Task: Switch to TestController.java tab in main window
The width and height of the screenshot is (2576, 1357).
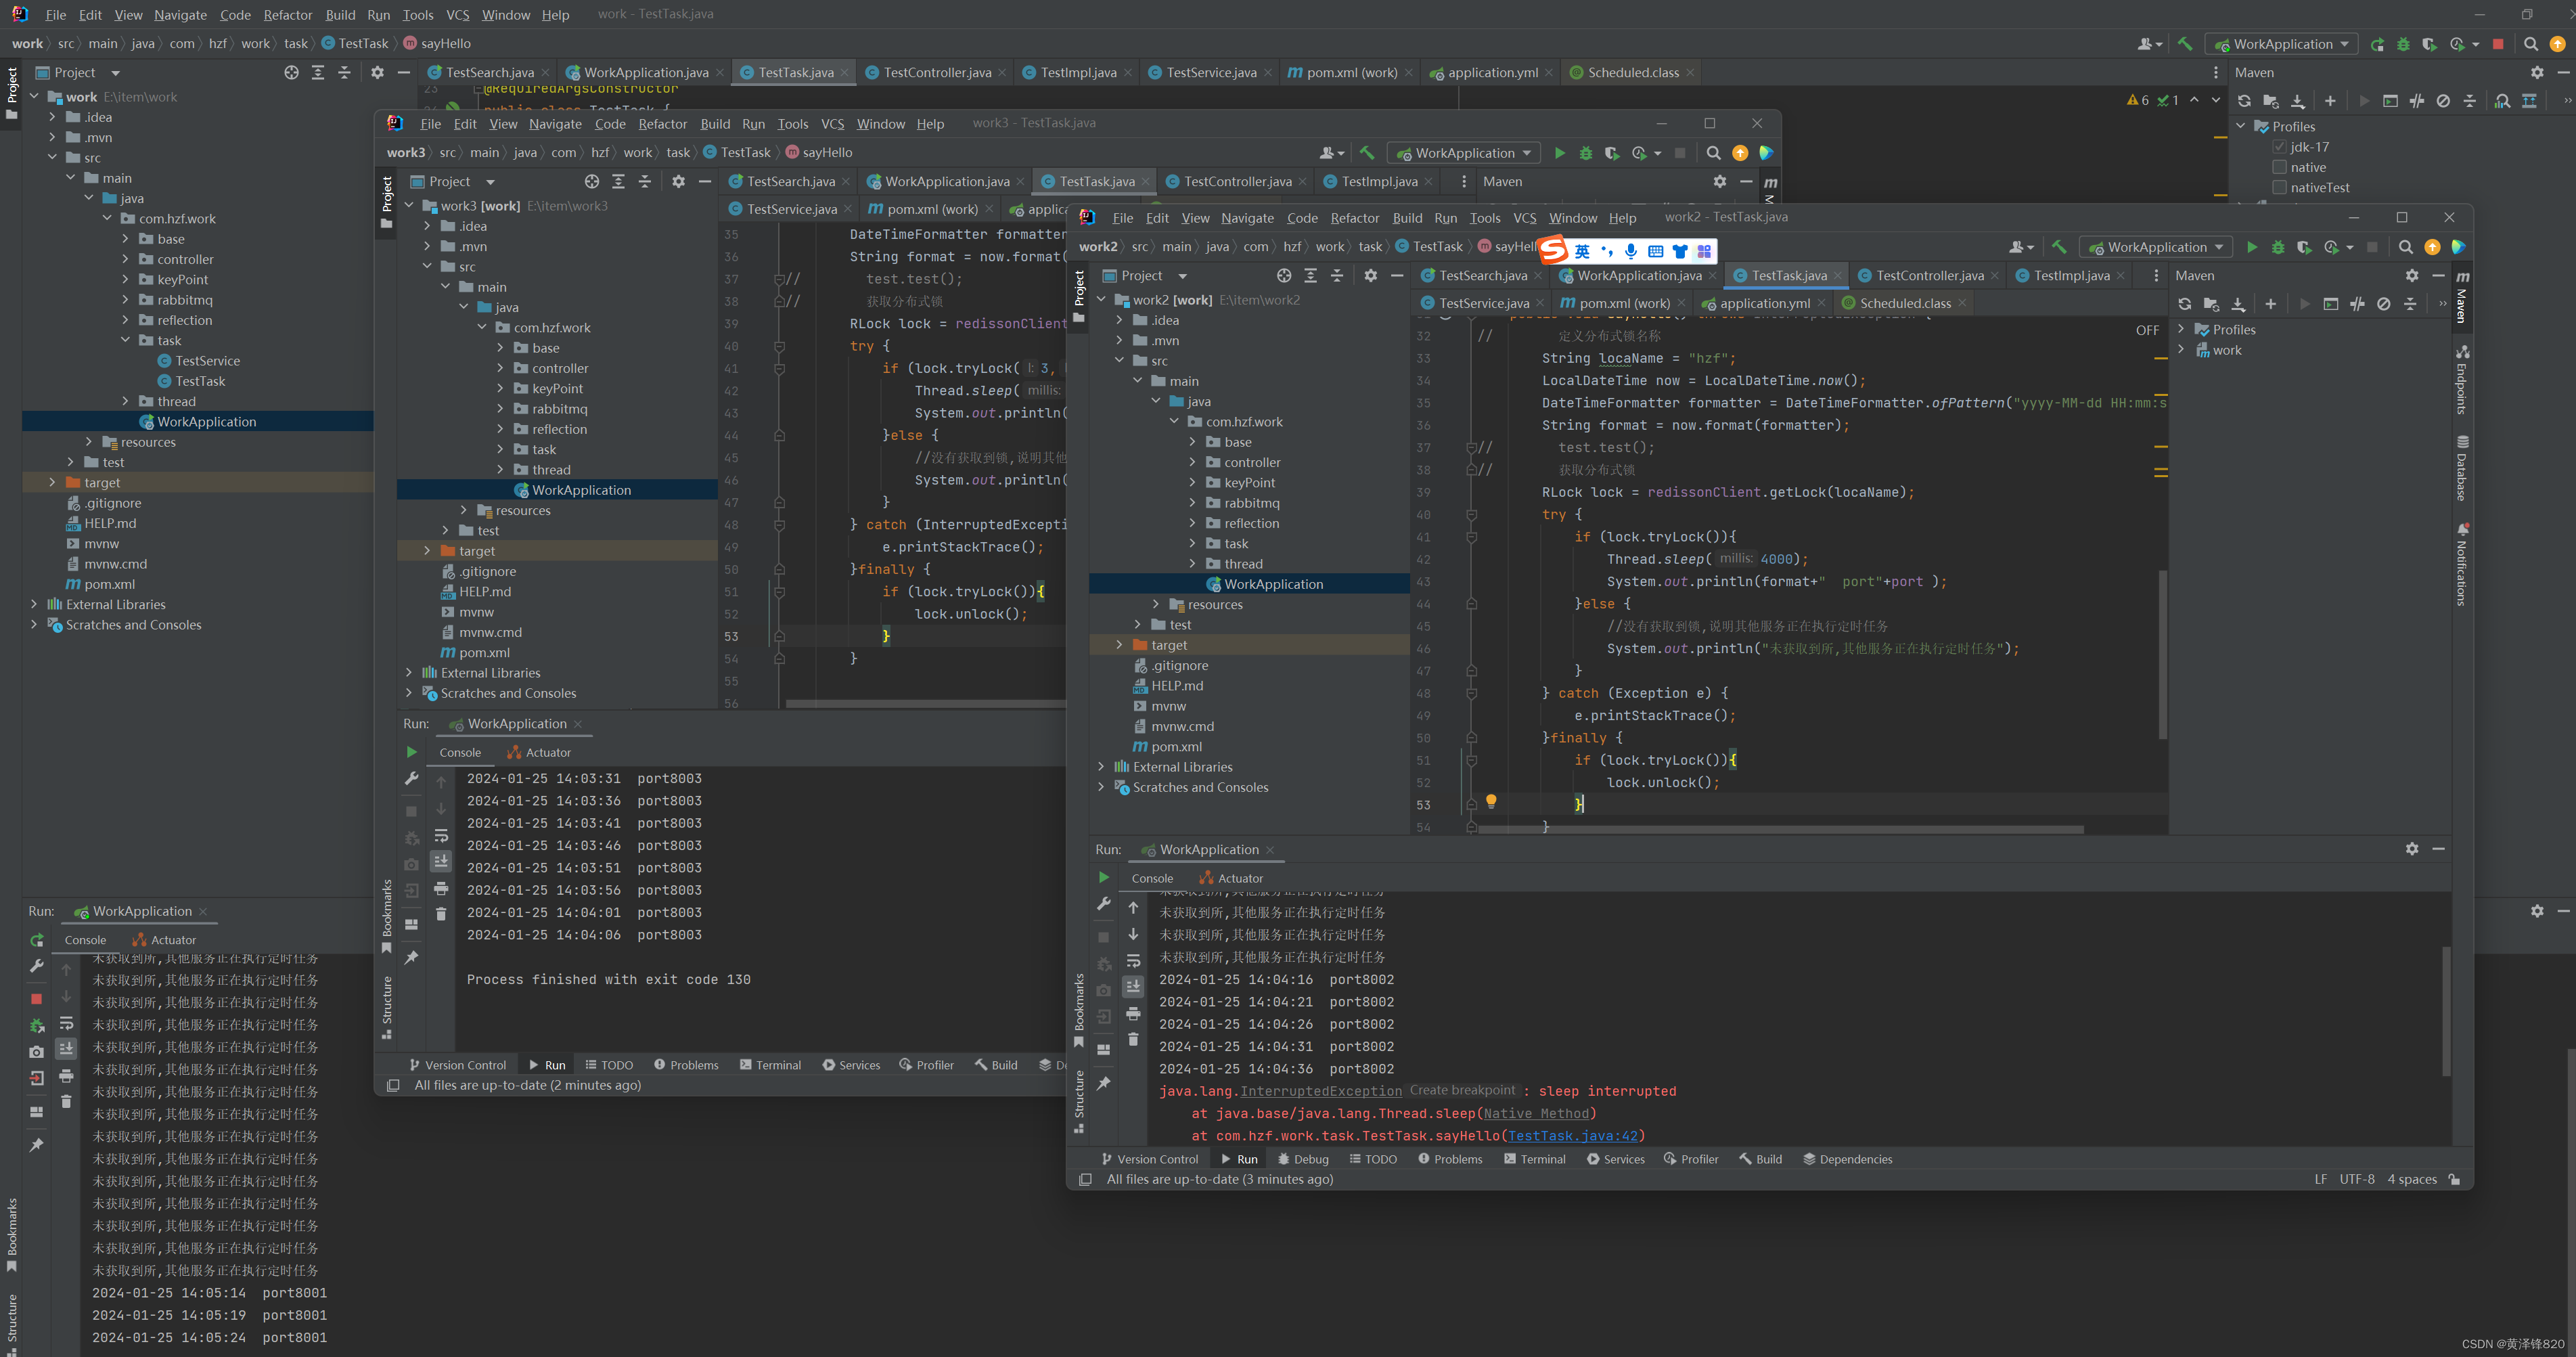Action: [936, 72]
